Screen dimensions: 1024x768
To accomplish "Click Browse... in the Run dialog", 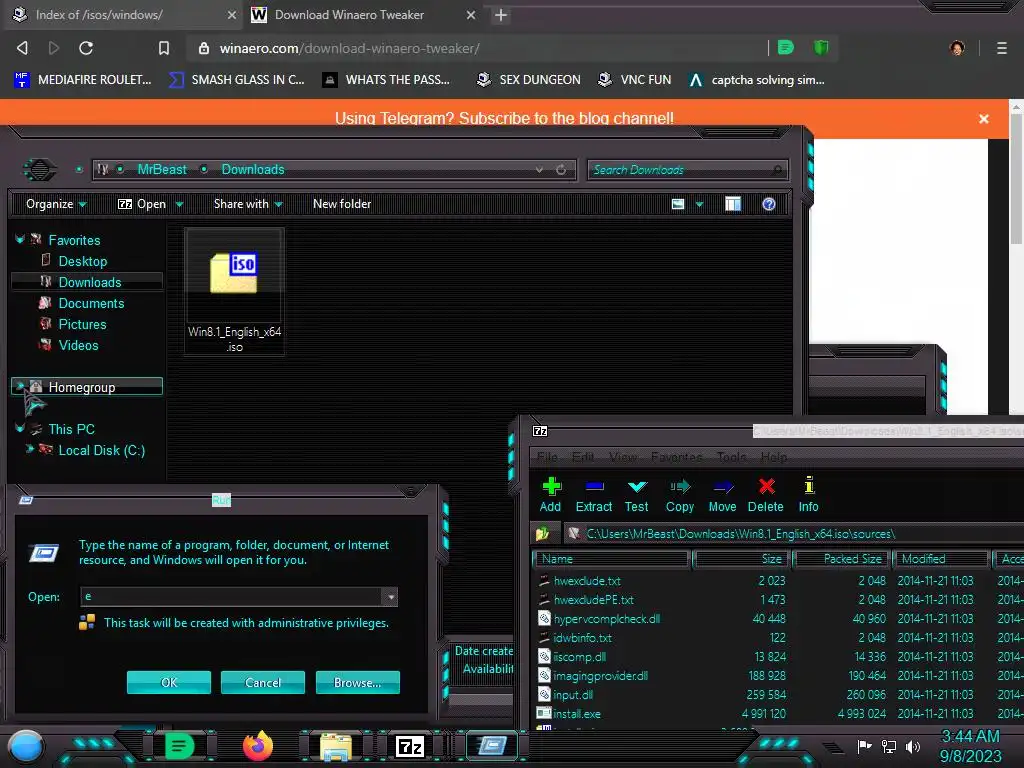I will (357, 682).
